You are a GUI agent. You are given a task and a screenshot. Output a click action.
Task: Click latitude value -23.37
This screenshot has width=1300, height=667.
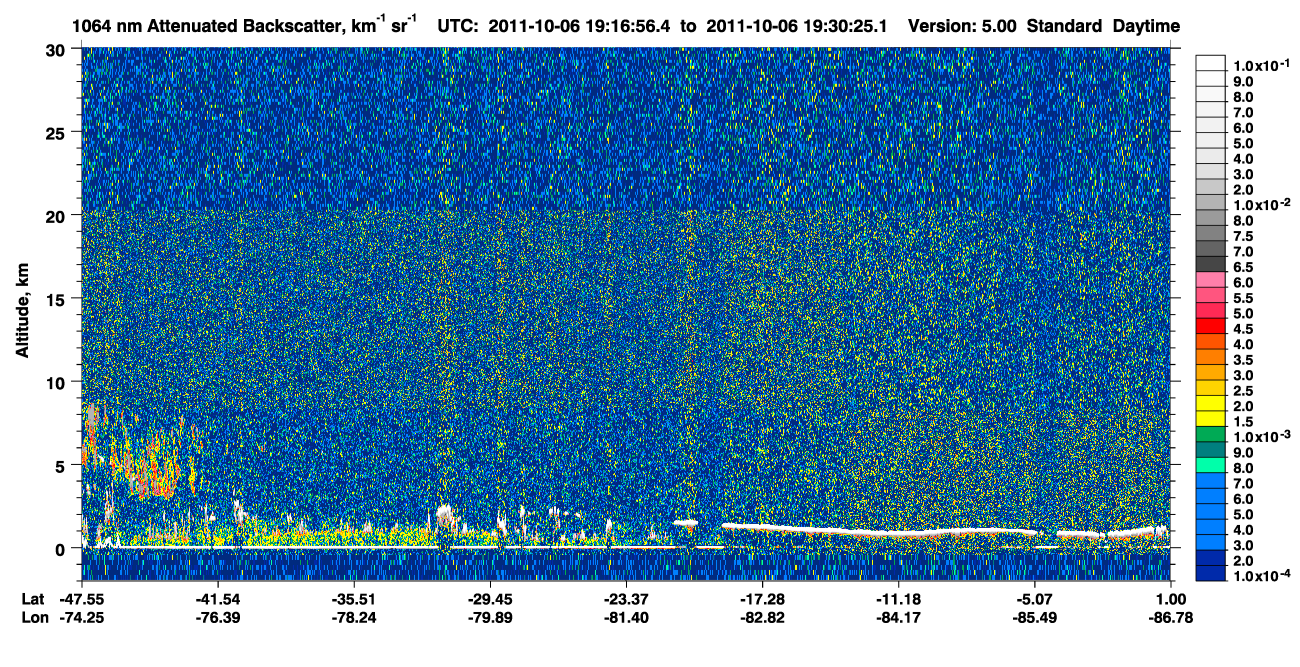pyautogui.click(x=625, y=599)
